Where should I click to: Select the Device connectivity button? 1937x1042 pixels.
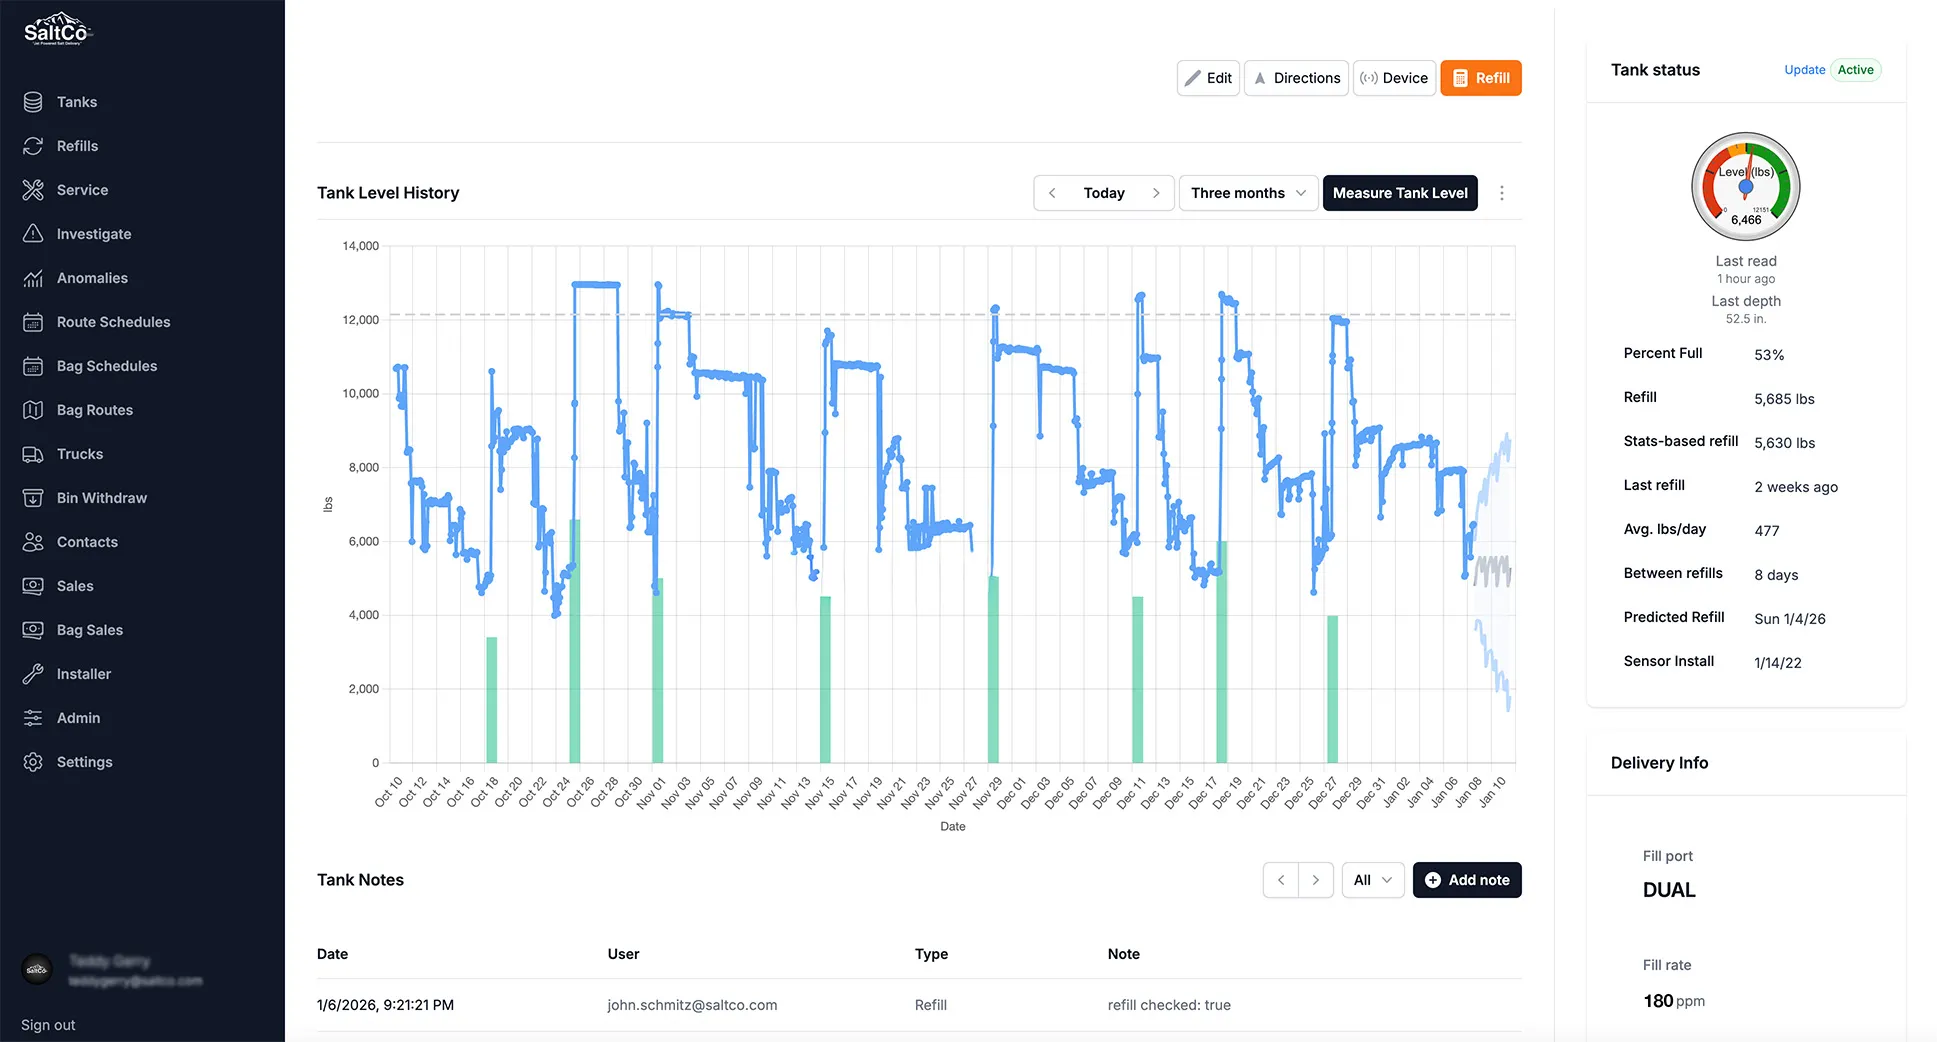pos(1394,77)
